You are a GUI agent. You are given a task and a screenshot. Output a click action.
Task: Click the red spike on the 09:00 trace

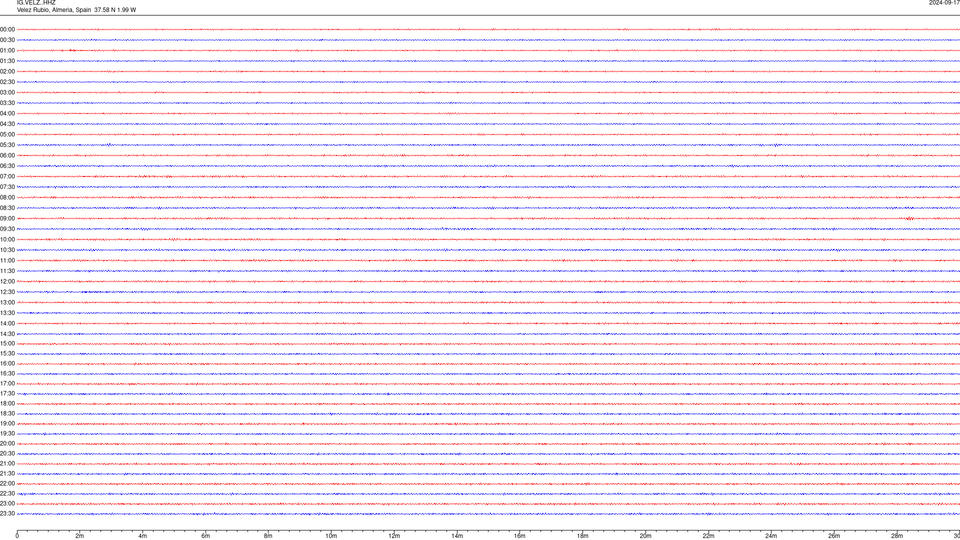coord(910,219)
